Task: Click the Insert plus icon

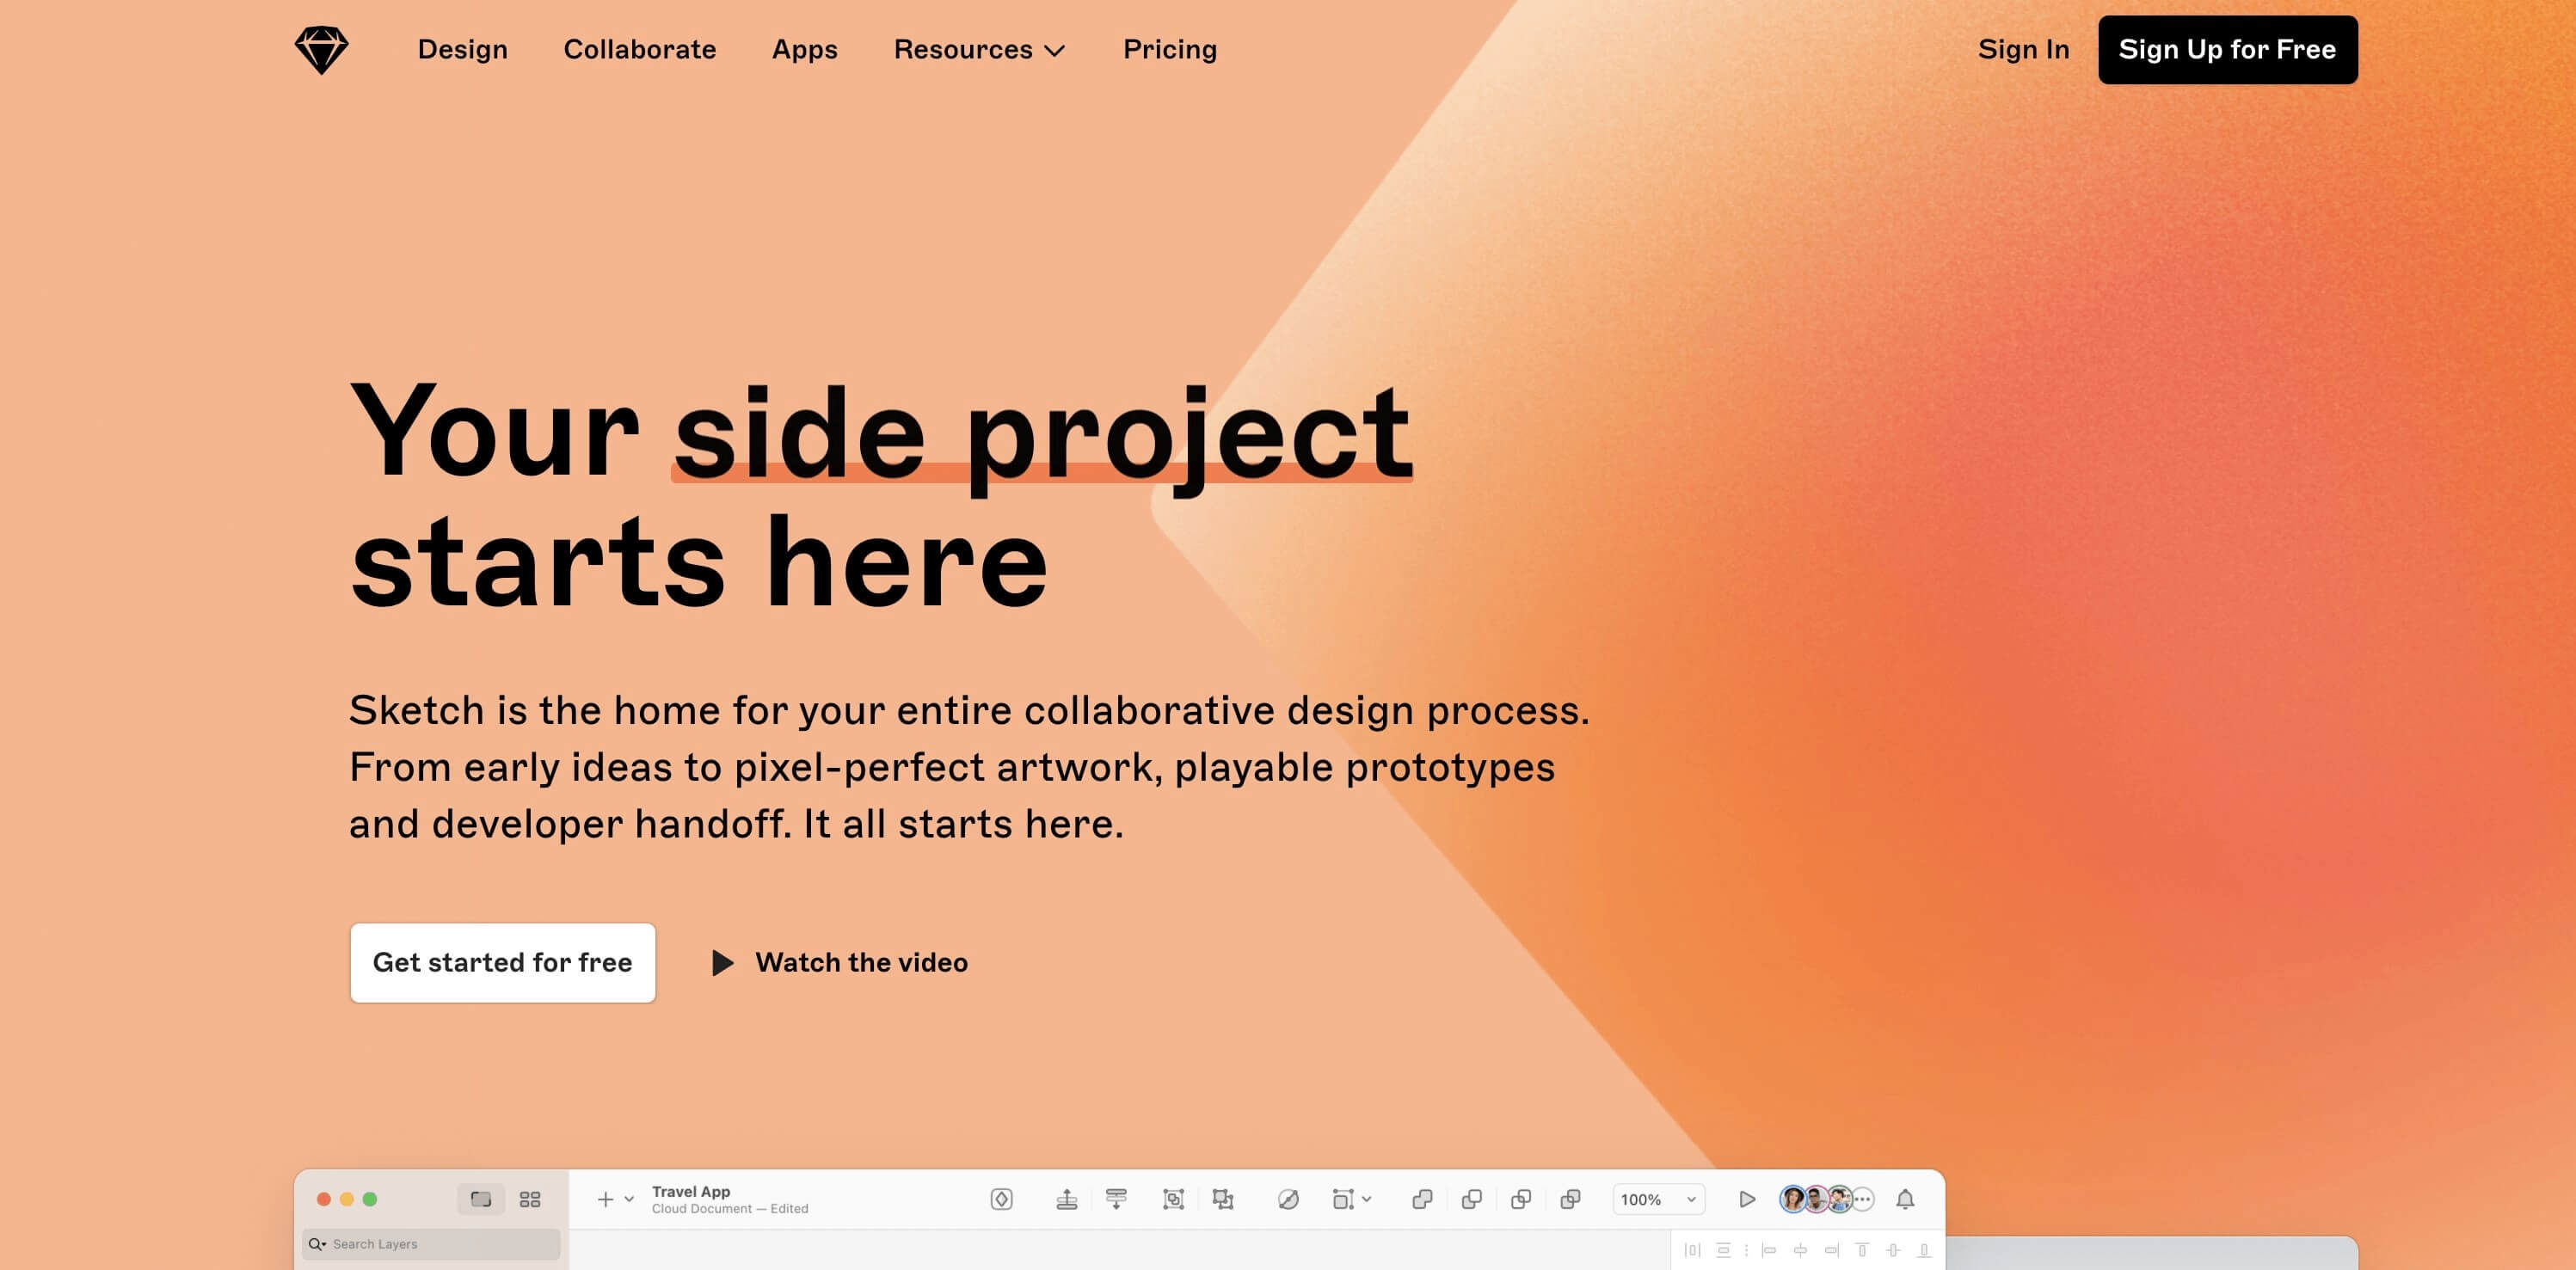Action: [x=605, y=1199]
